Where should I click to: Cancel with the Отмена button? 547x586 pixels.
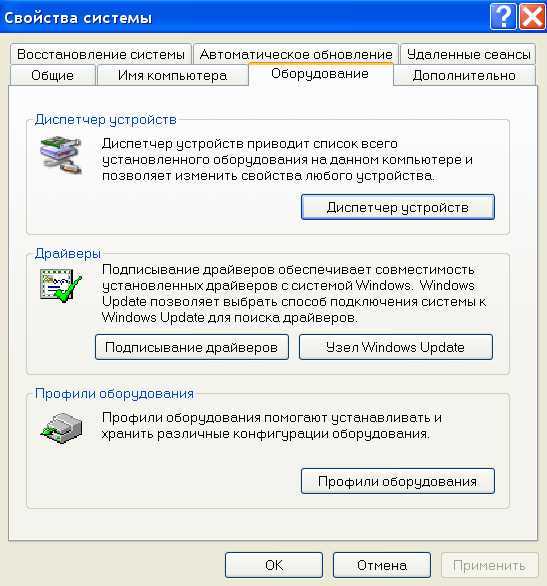coord(381,565)
